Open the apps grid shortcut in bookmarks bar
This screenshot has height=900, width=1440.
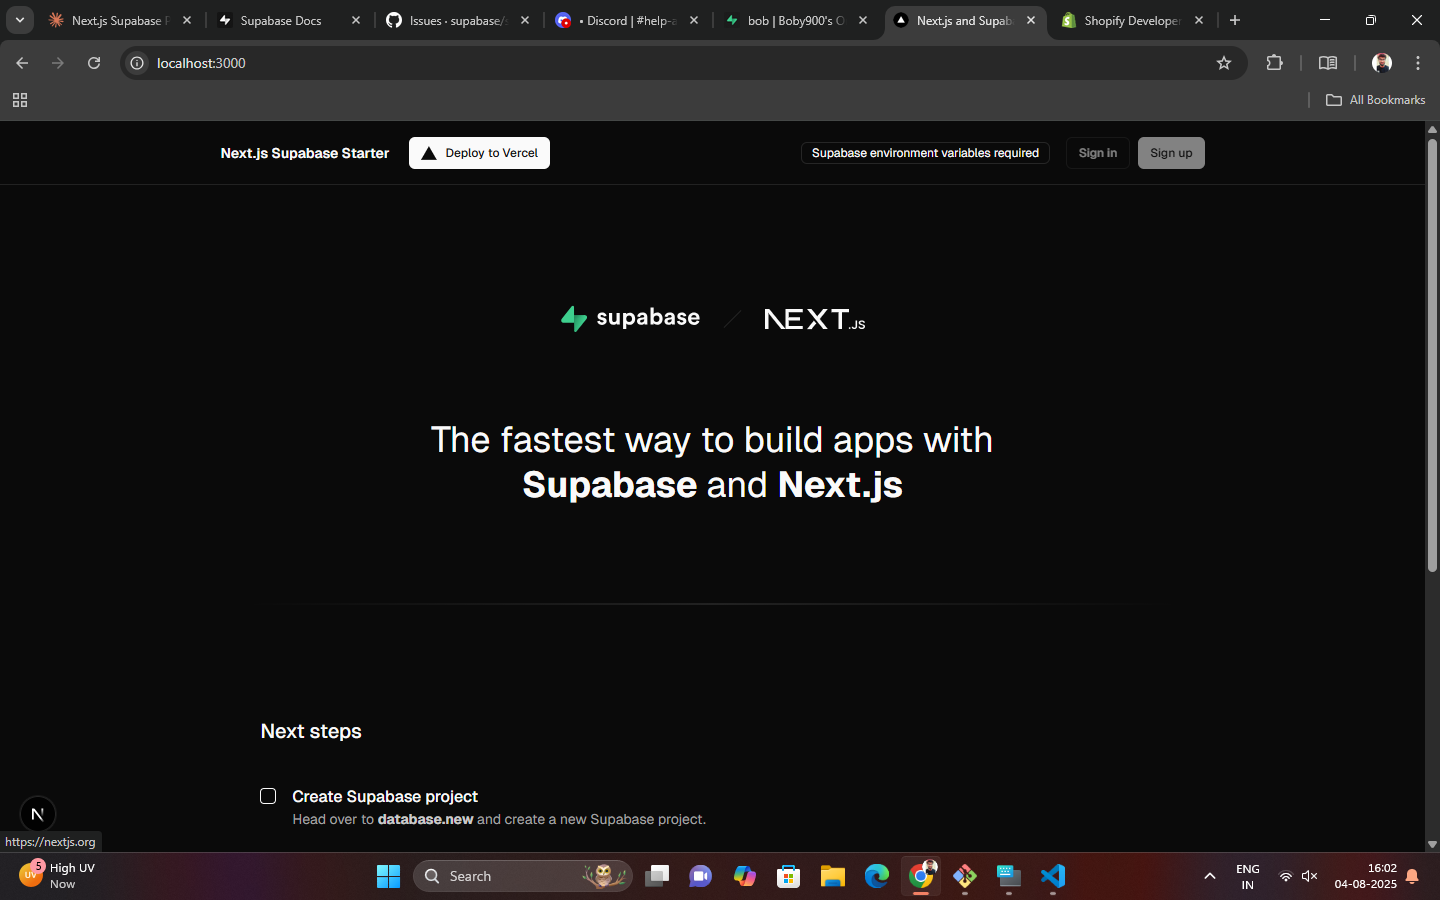coord(20,100)
